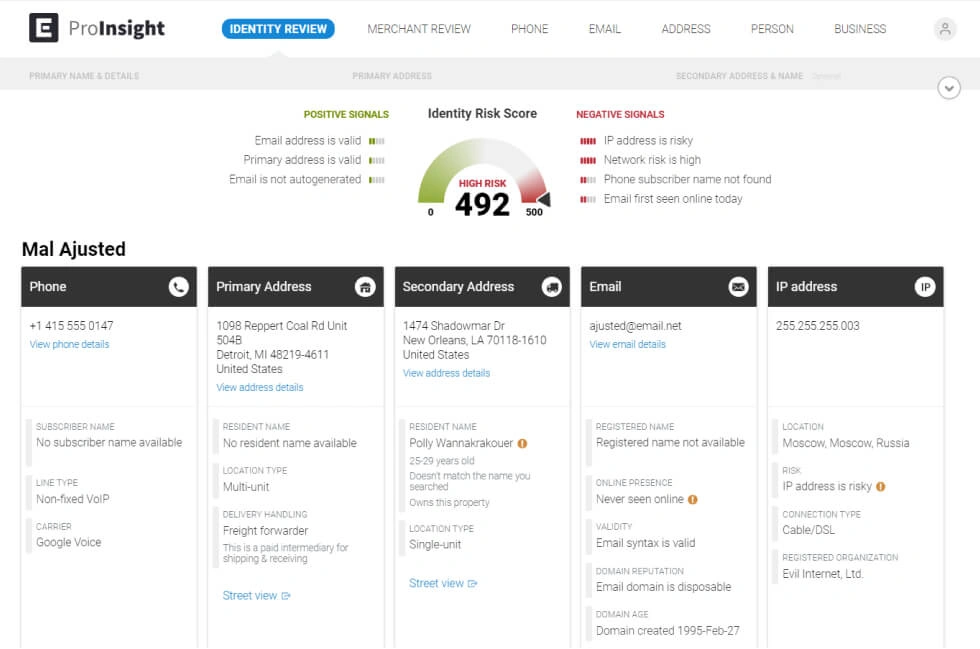The height and width of the screenshot is (649, 980).
Task: Open the user profile avatar
Action: coord(944,29)
